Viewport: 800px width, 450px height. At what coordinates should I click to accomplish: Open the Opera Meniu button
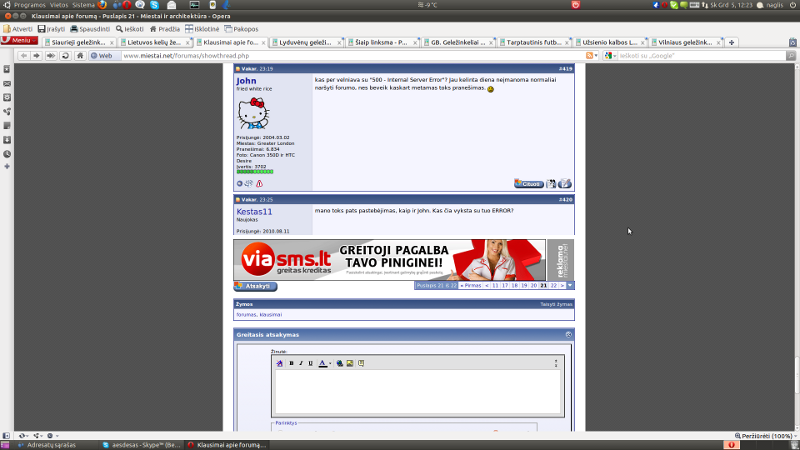22,41
